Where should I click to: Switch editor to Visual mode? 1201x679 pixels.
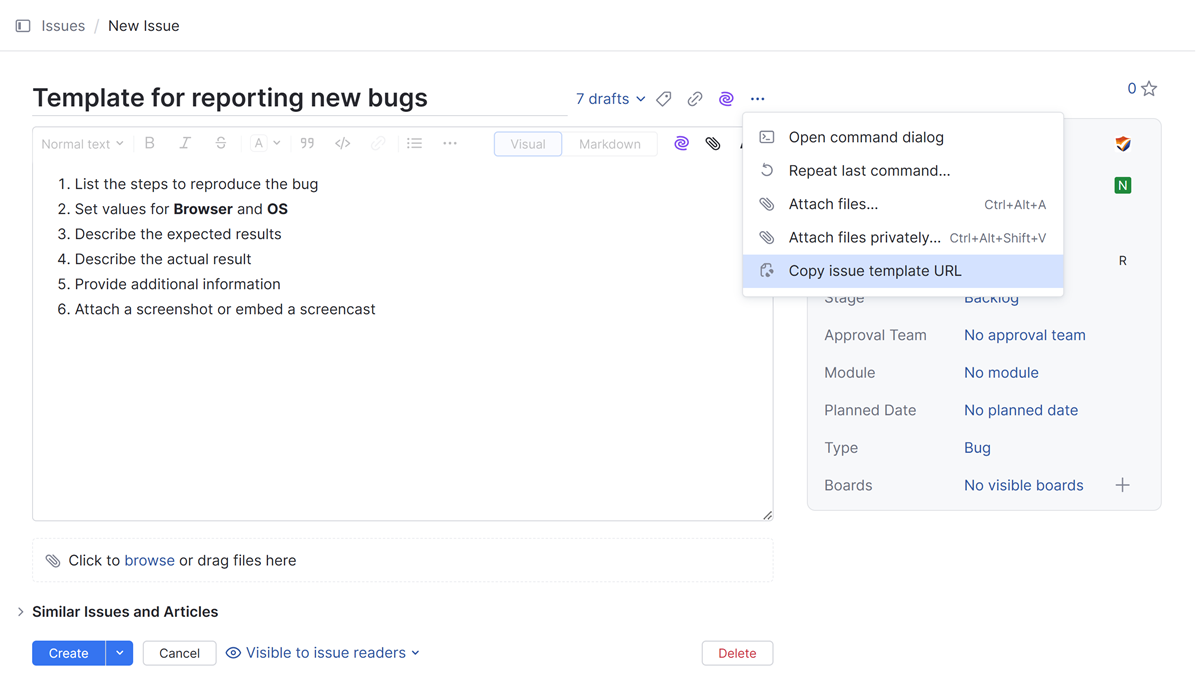pyautogui.click(x=528, y=144)
